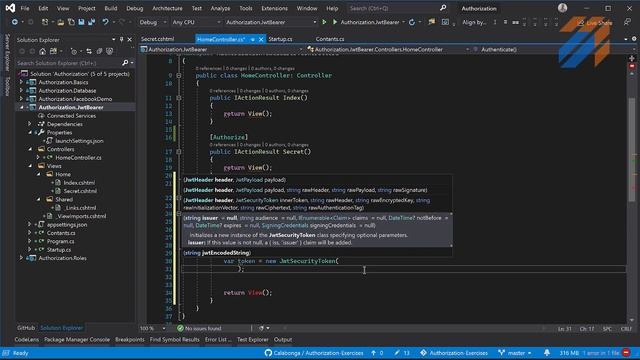Click unpushed commits arrow indicator
640x360 pixels.
pos(377,353)
